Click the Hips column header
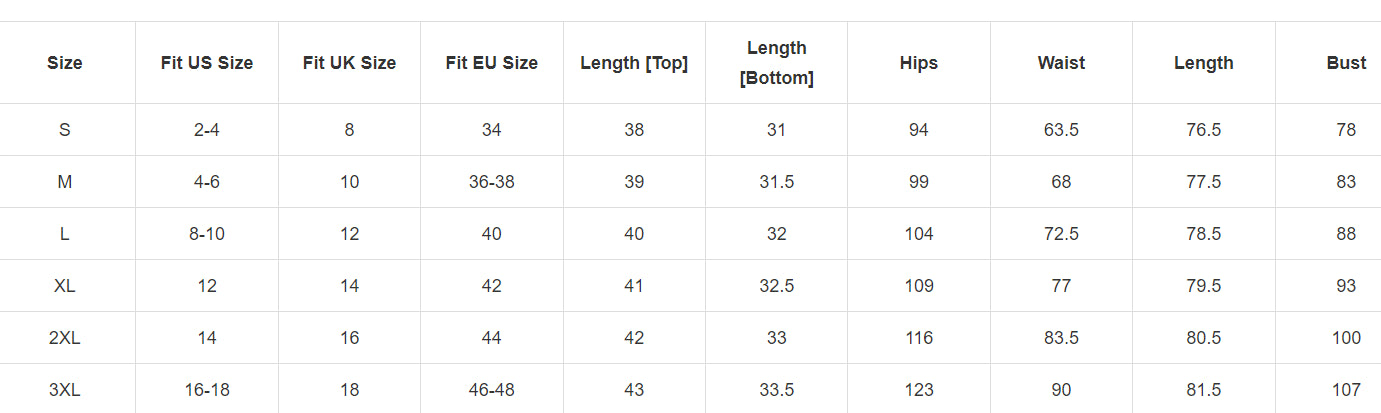1381x413 pixels. (919, 63)
